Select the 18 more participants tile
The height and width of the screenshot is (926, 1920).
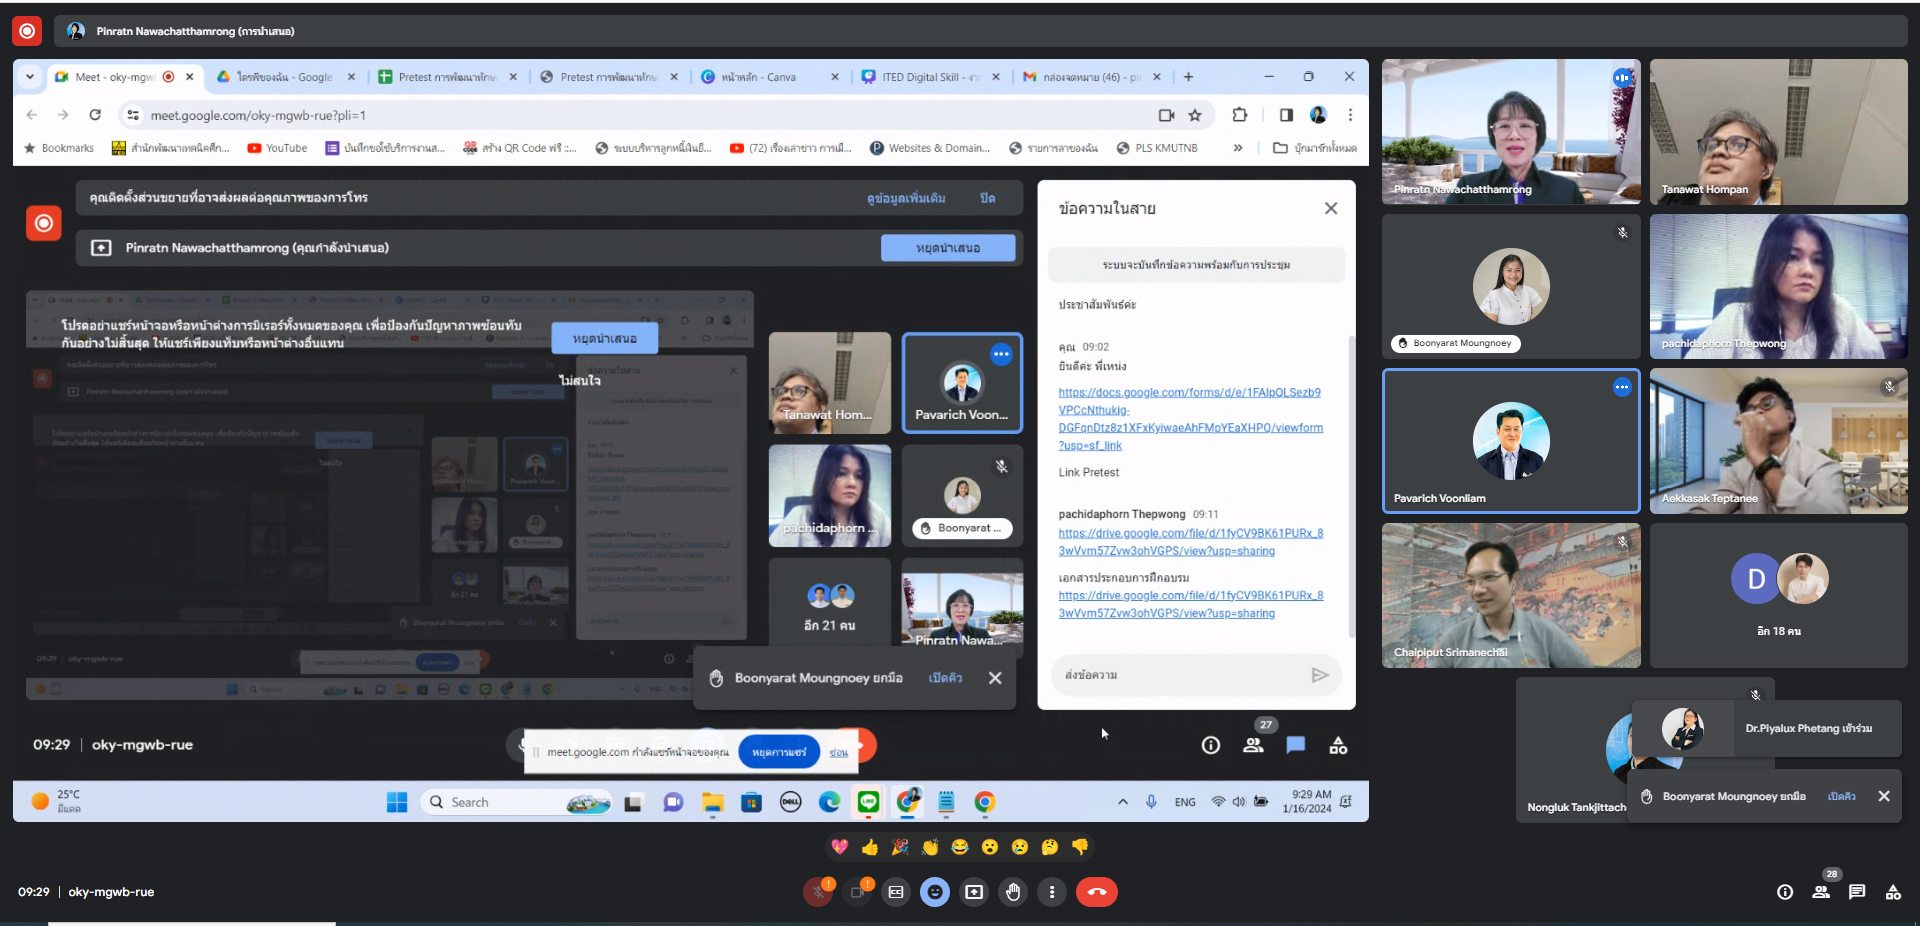point(1779,595)
